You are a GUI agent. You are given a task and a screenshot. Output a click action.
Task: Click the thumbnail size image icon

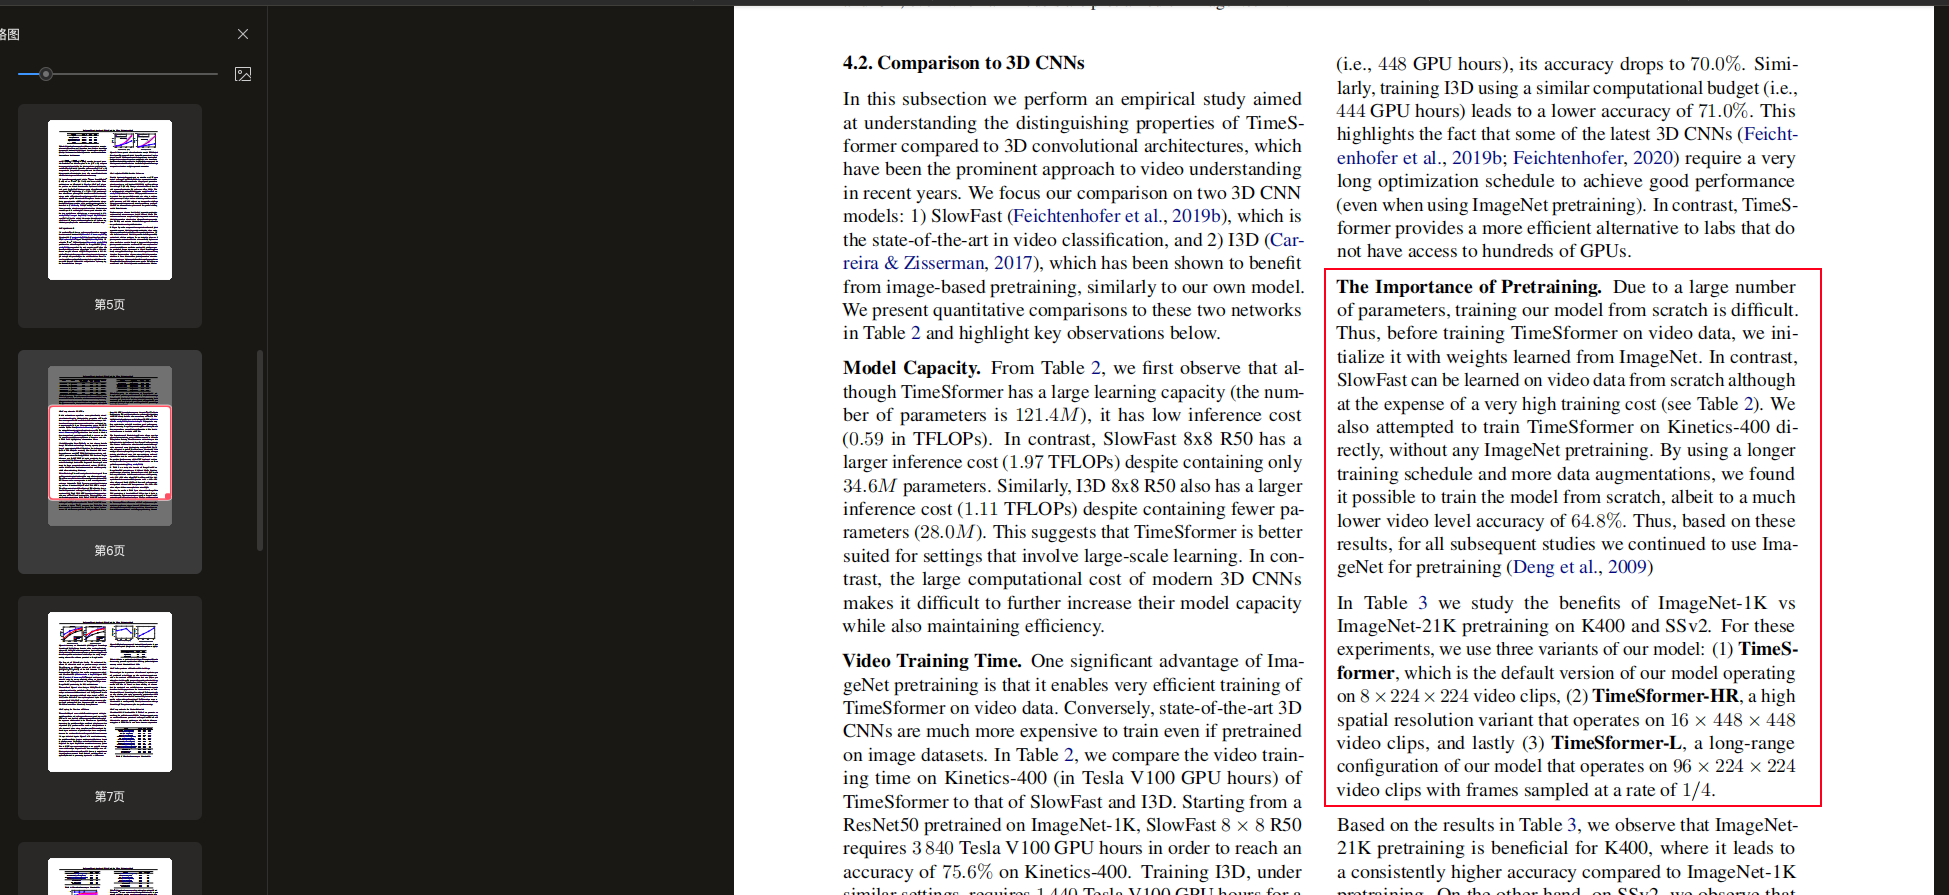pos(243,74)
